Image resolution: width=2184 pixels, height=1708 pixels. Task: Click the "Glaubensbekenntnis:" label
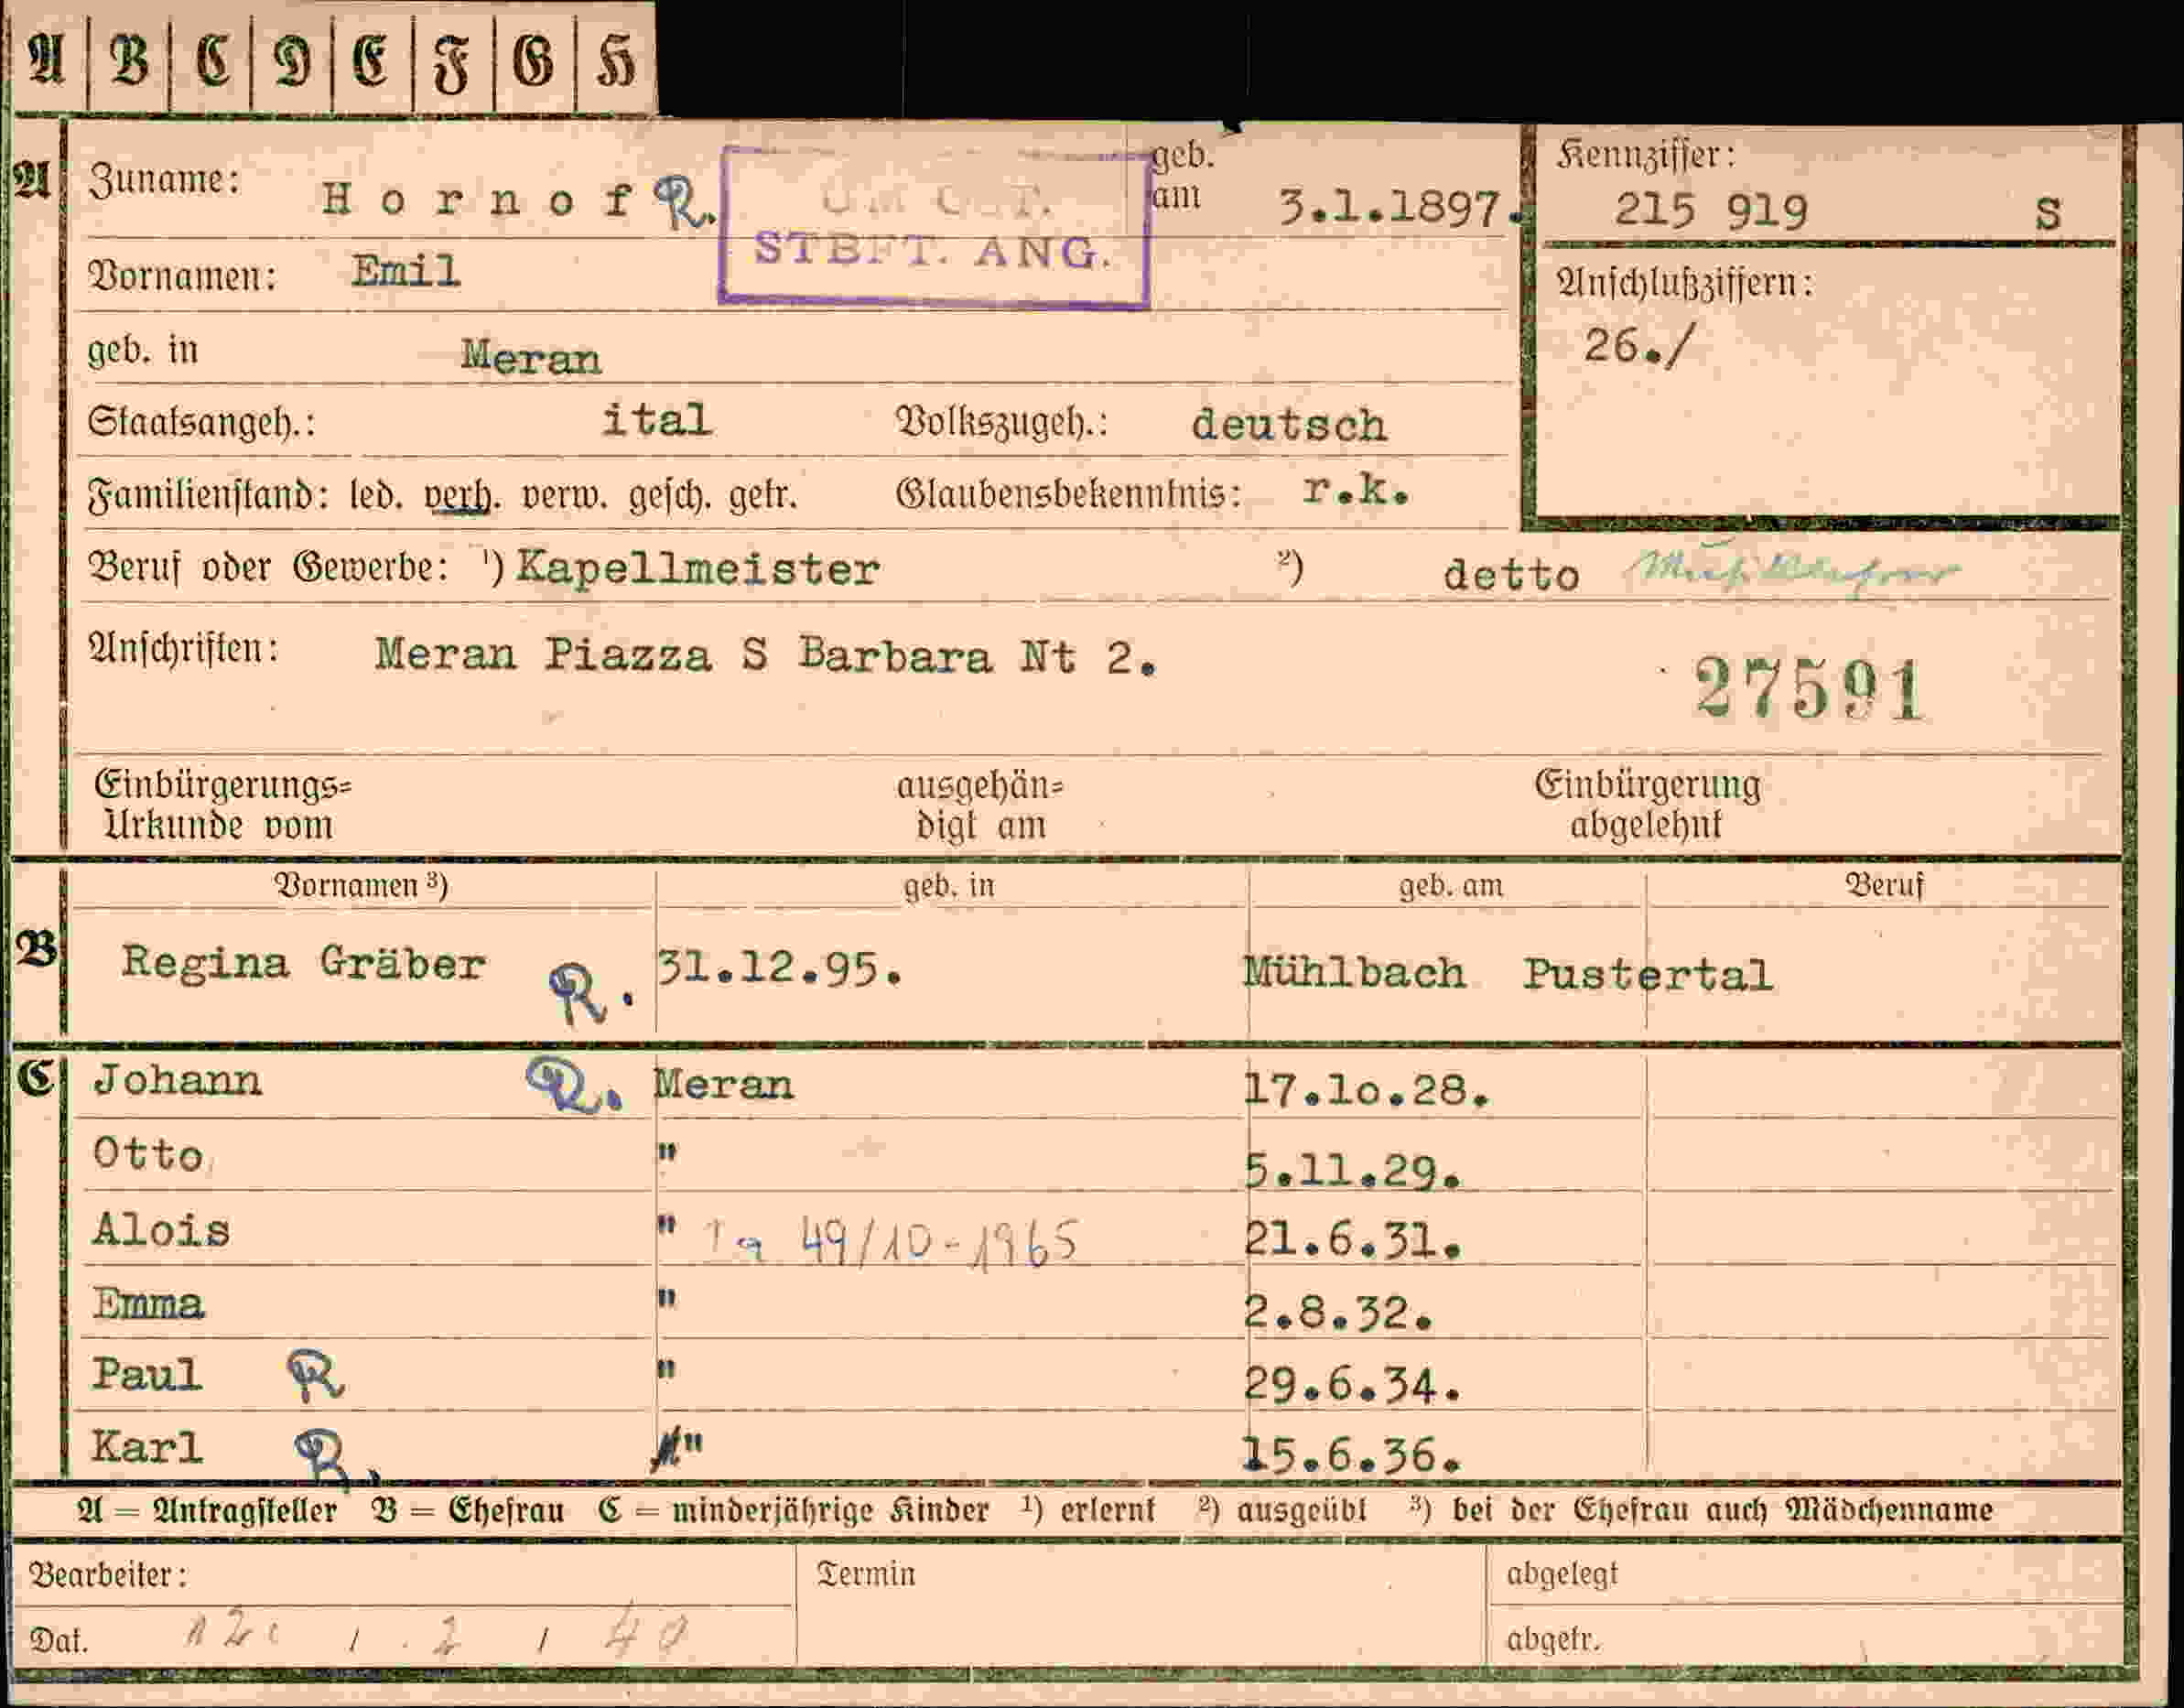pyautogui.click(x=1068, y=494)
